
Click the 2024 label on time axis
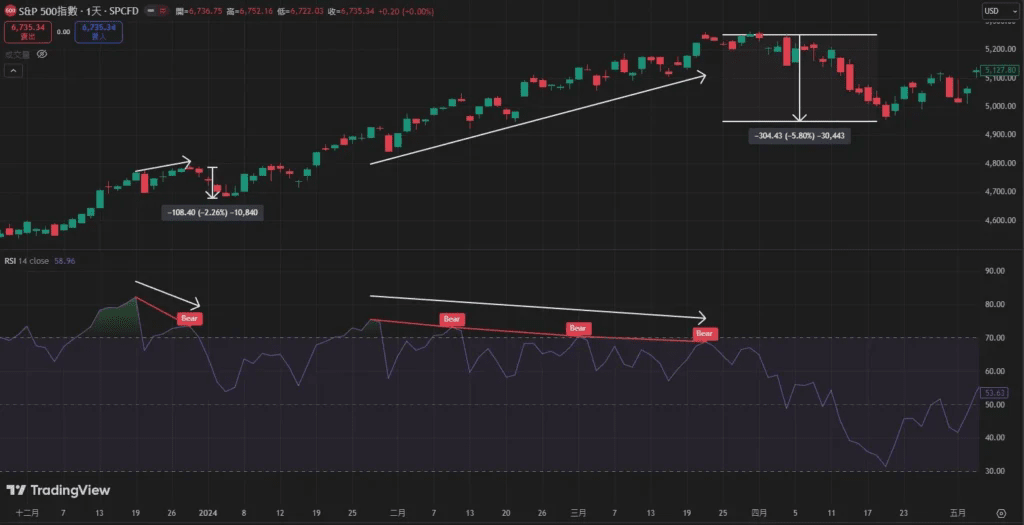tap(208, 513)
